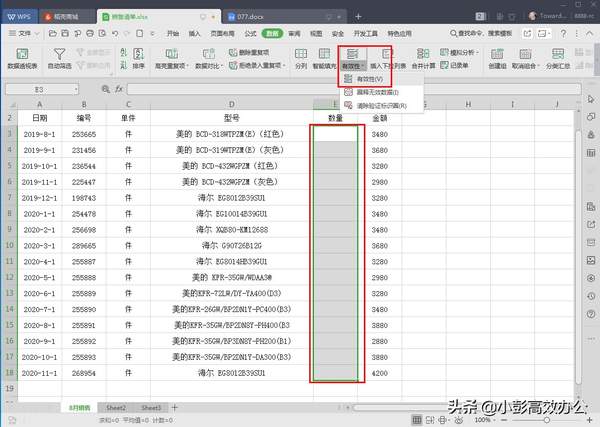Click the 智能填充 smart fill icon

coord(326,55)
